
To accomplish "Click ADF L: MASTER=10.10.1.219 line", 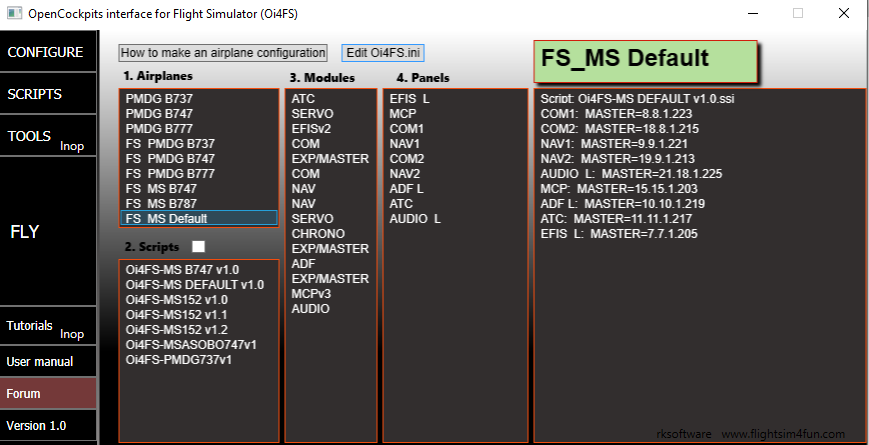I will (x=622, y=203).
